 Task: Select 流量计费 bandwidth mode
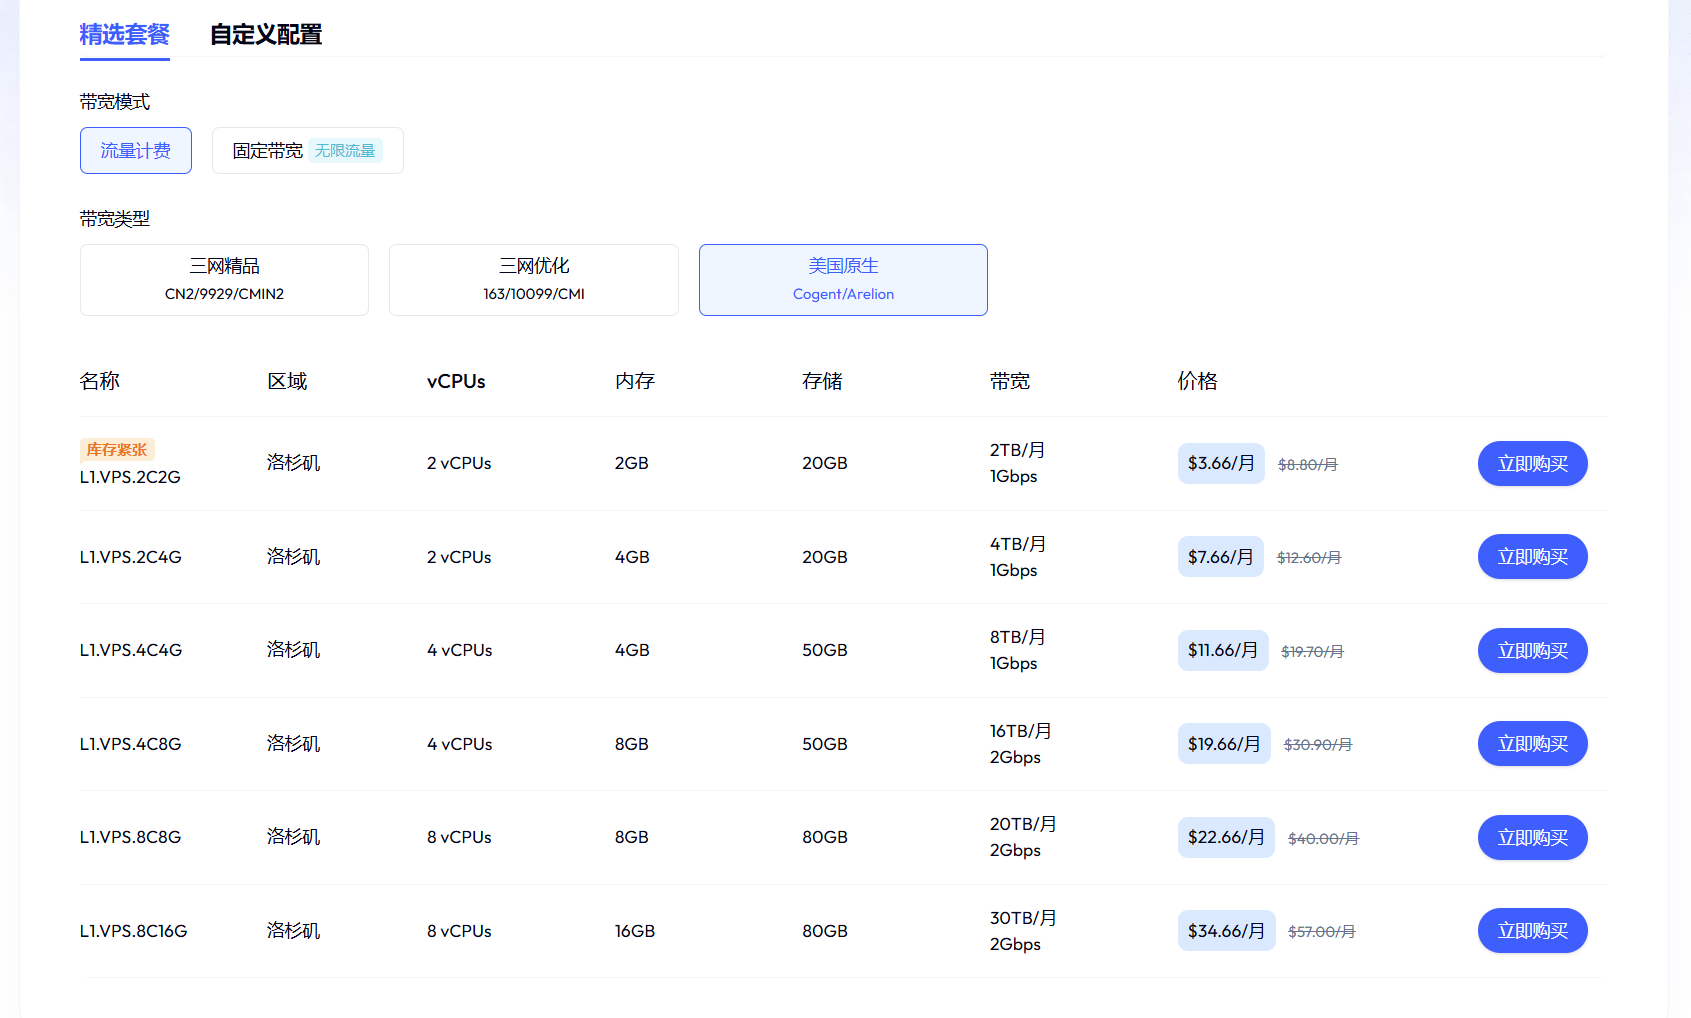click(x=136, y=151)
